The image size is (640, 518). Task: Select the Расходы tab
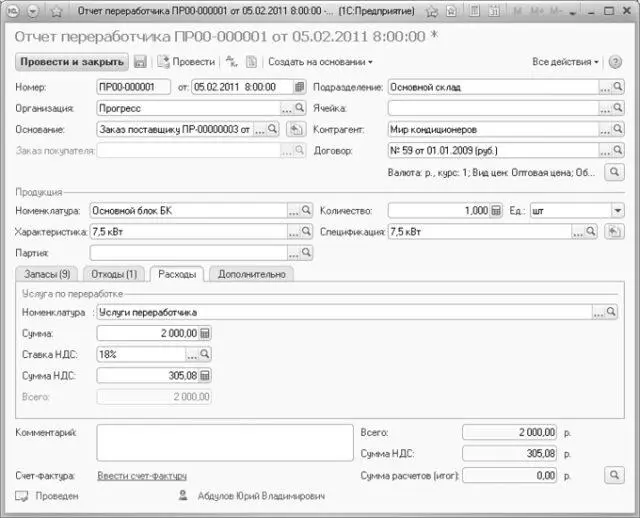coord(177,274)
